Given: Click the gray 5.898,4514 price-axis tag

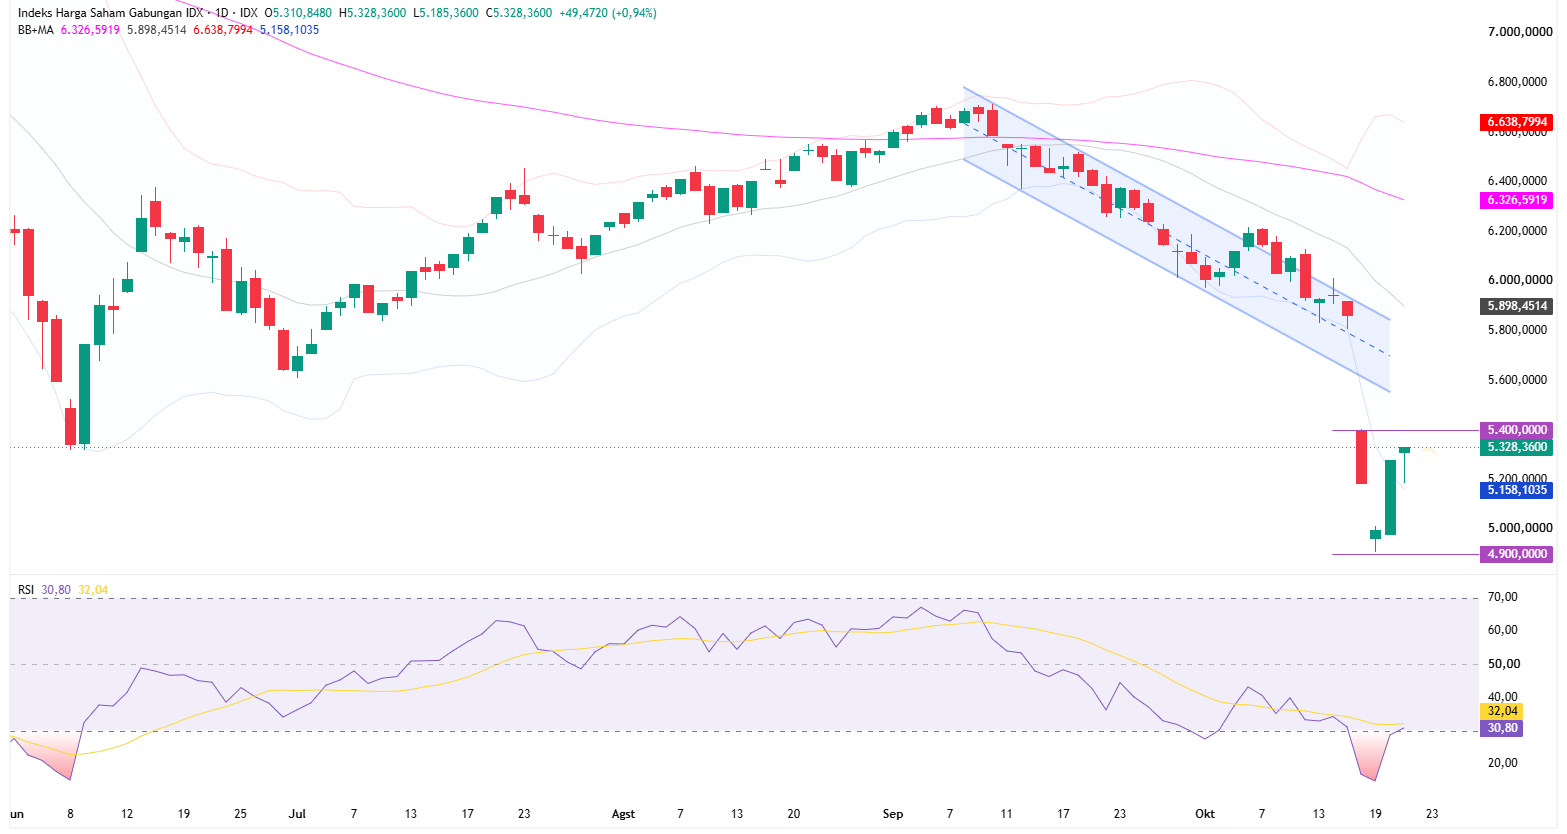Looking at the screenshot, I should coord(1517,306).
